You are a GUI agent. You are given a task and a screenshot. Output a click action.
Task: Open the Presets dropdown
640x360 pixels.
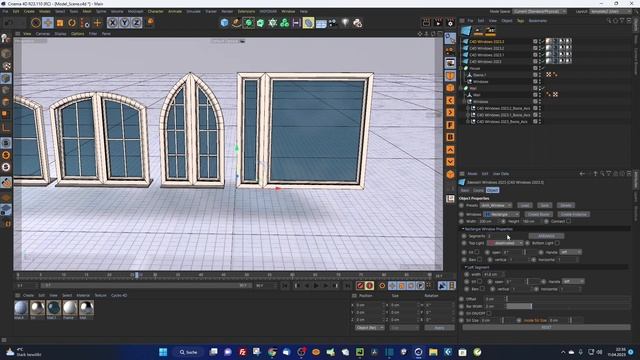click(x=496, y=205)
